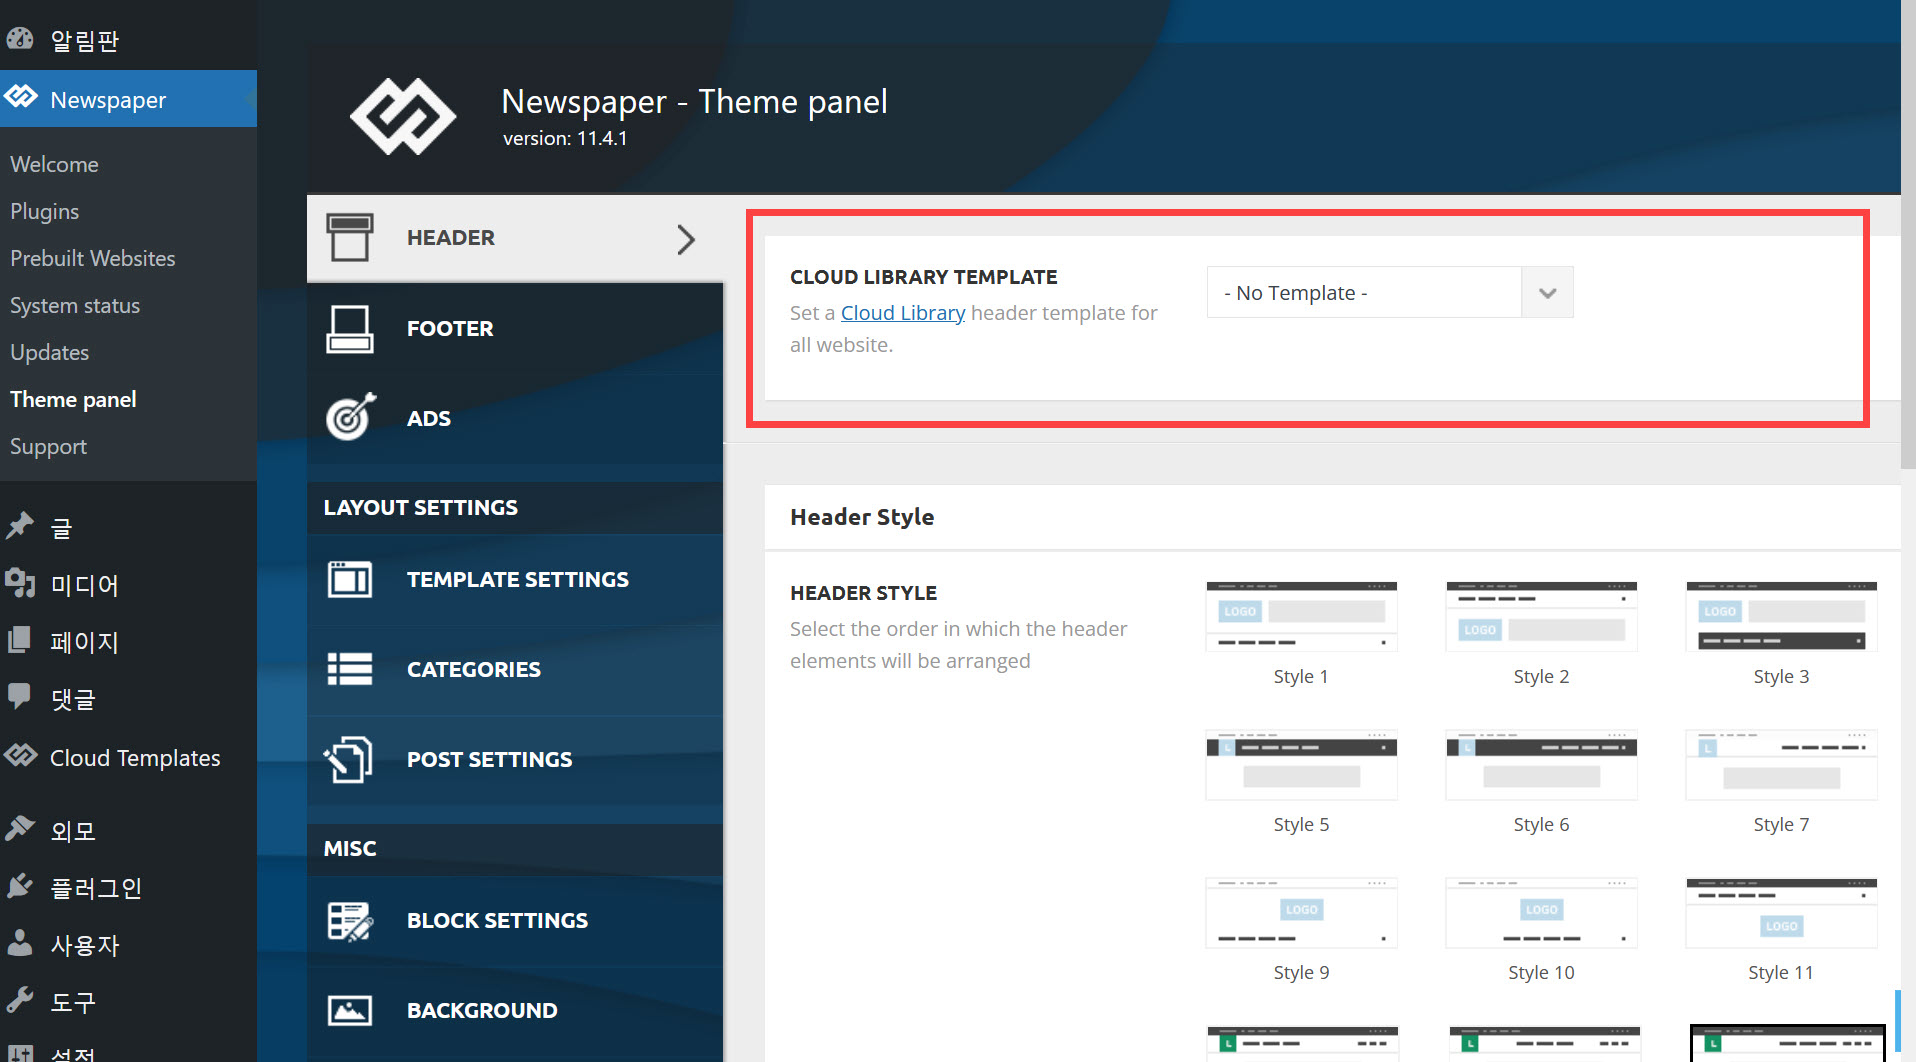The height and width of the screenshot is (1062, 1916).
Task: Click the large tagDiv logo in header
Action: coord(402,117)
